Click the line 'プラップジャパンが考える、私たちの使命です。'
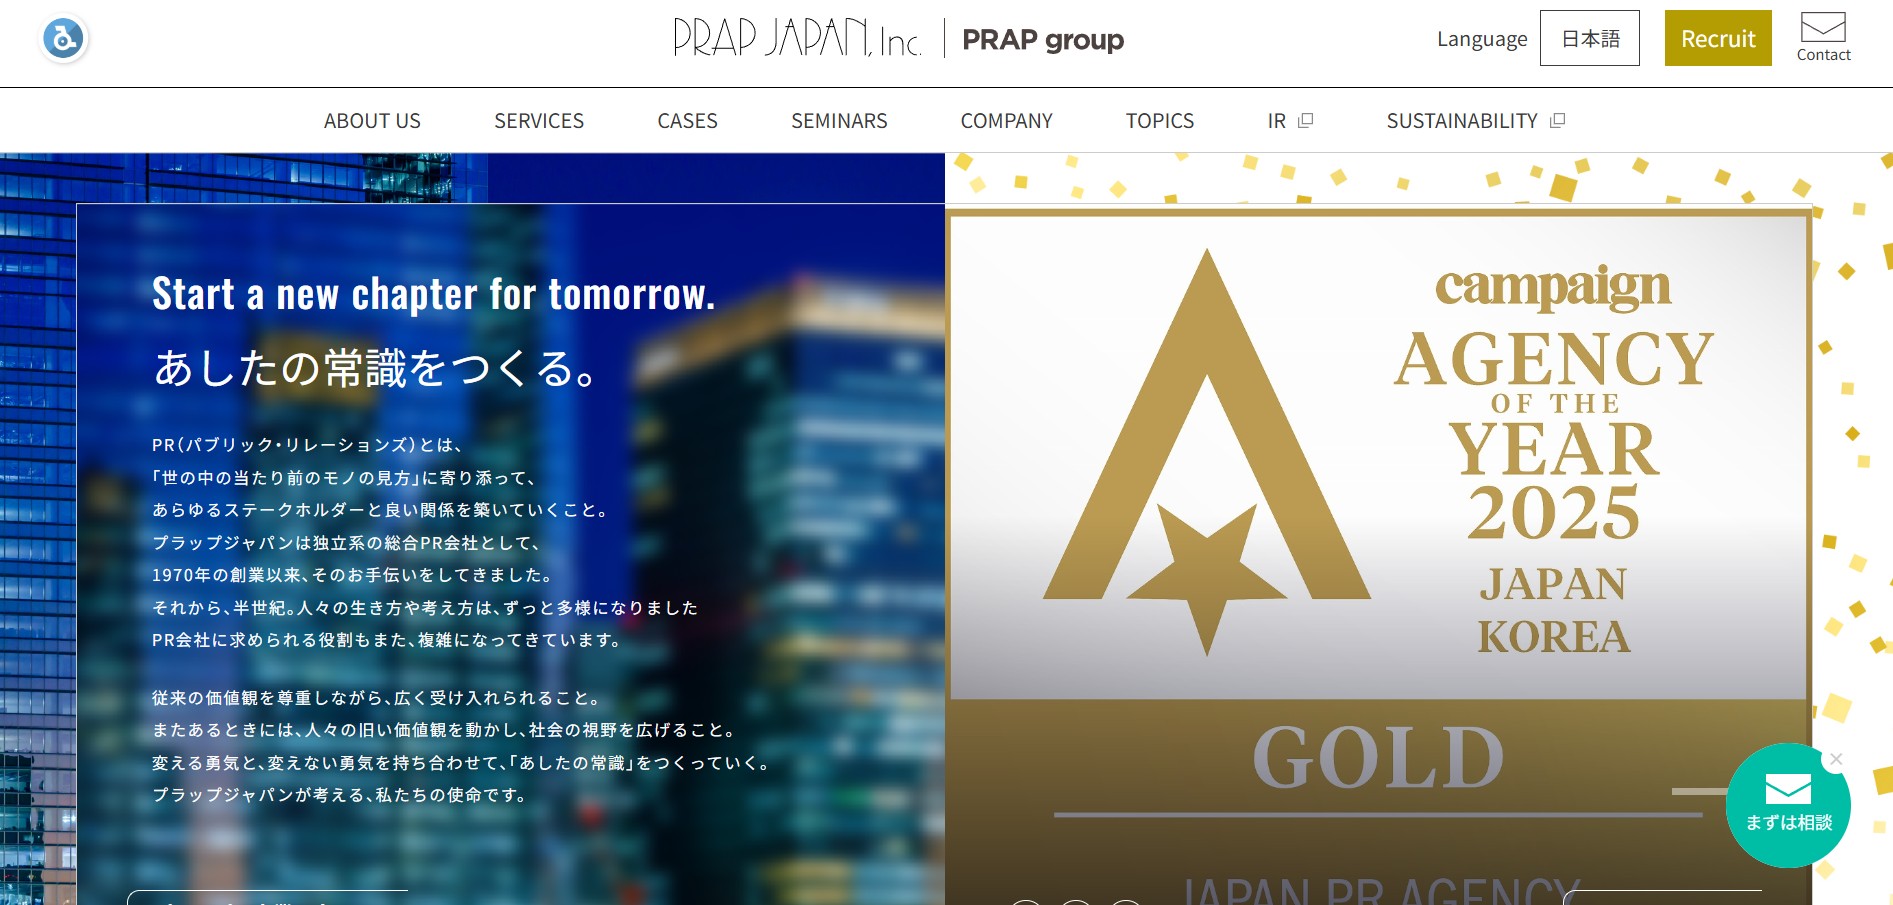 (x=340, y=795)
